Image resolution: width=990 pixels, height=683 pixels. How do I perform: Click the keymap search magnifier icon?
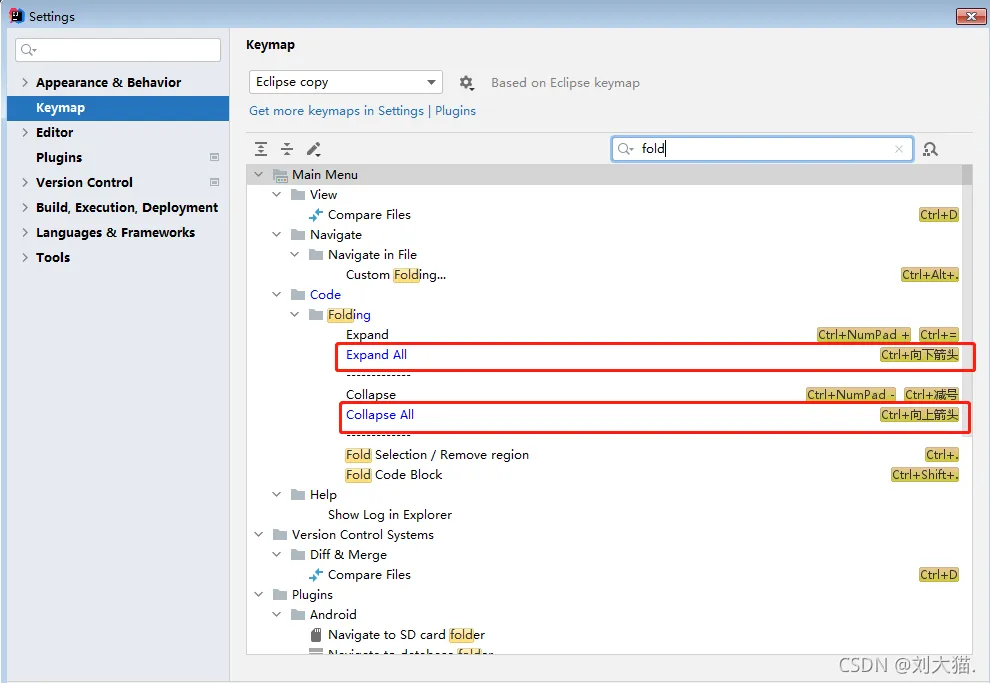624,149
